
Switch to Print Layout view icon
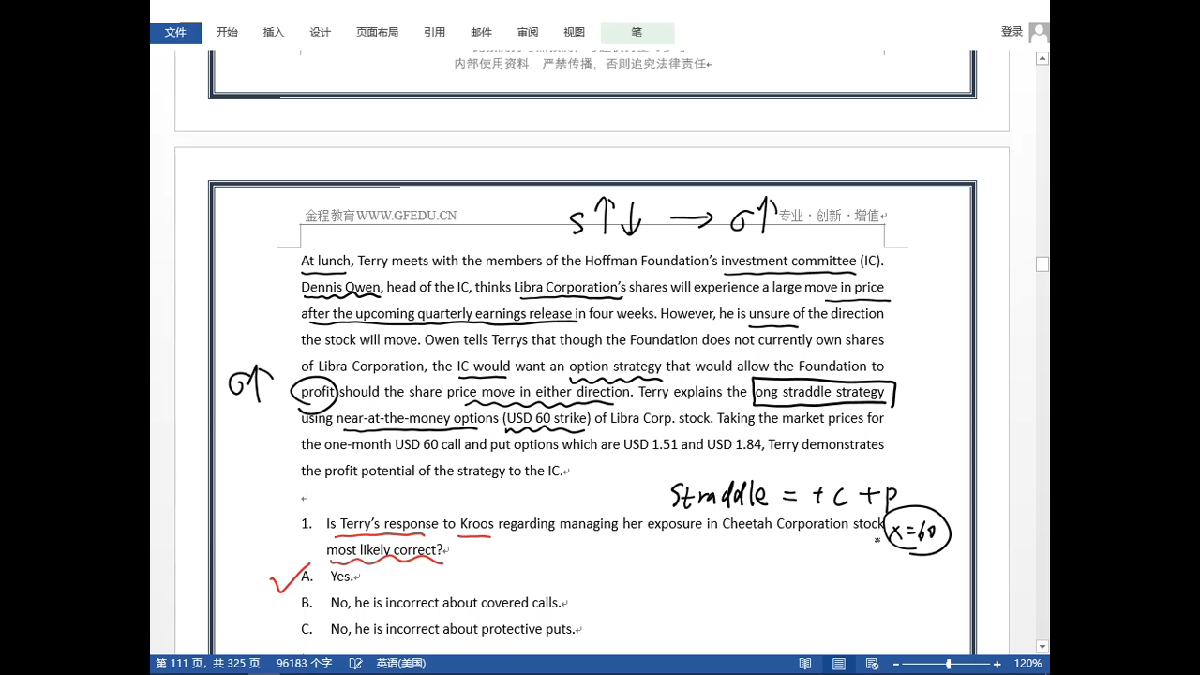click(839, 664)
